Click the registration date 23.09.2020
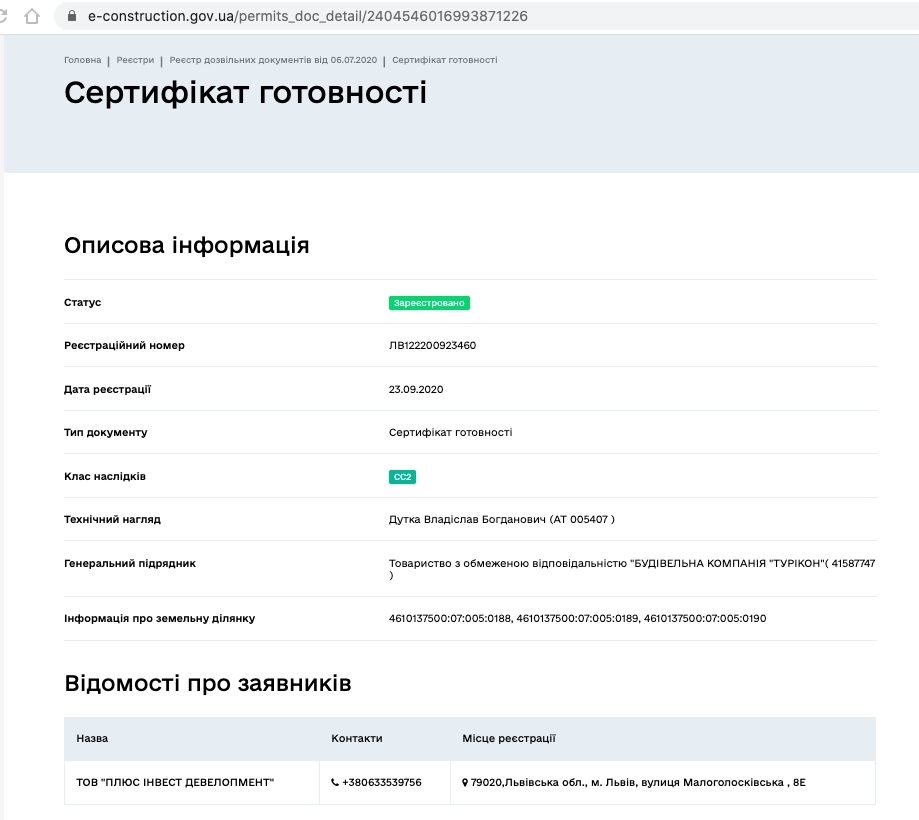 coord(416,389)
